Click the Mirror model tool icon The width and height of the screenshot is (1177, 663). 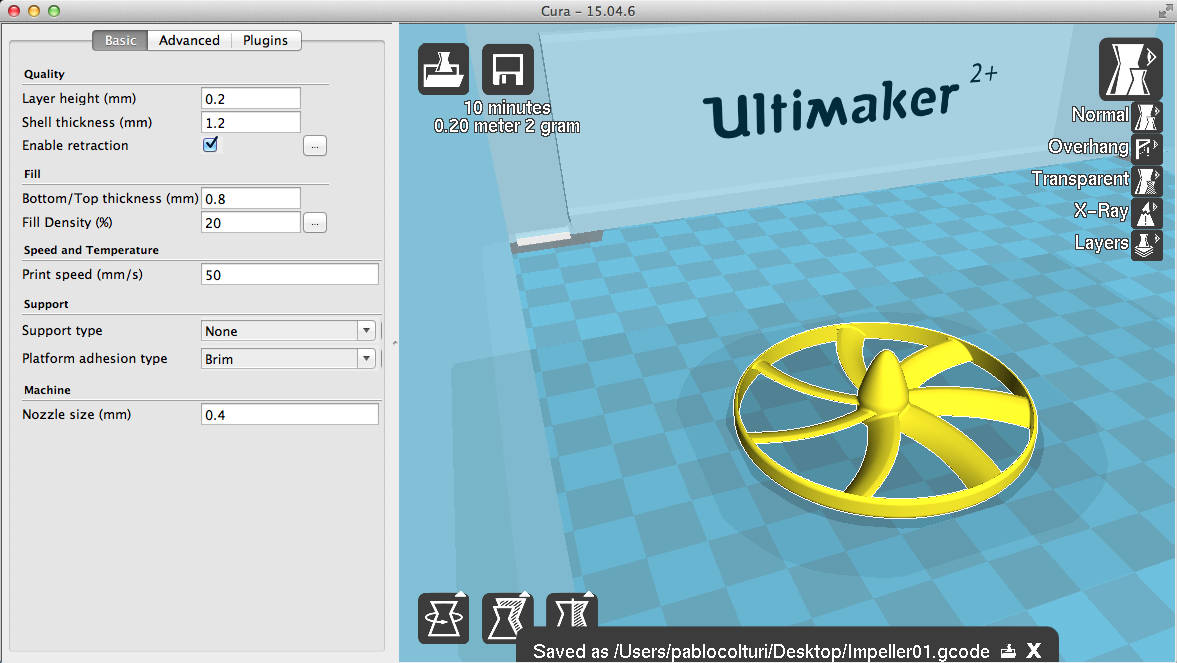(x=572, y=612)
